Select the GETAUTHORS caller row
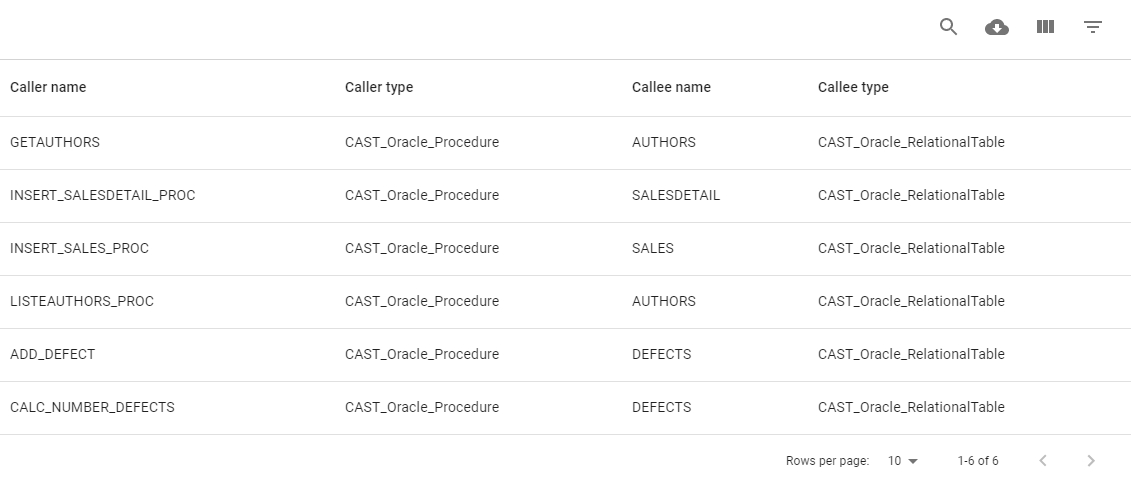This screenshot has height=482, width=1131. coord(55,142)
